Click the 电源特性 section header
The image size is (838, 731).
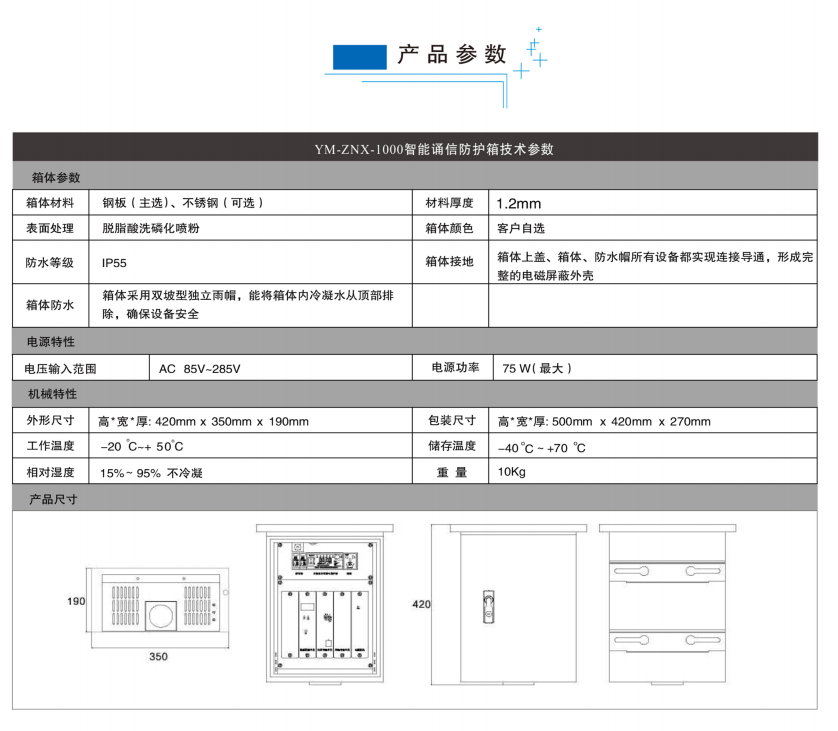[x=54, y=342]
